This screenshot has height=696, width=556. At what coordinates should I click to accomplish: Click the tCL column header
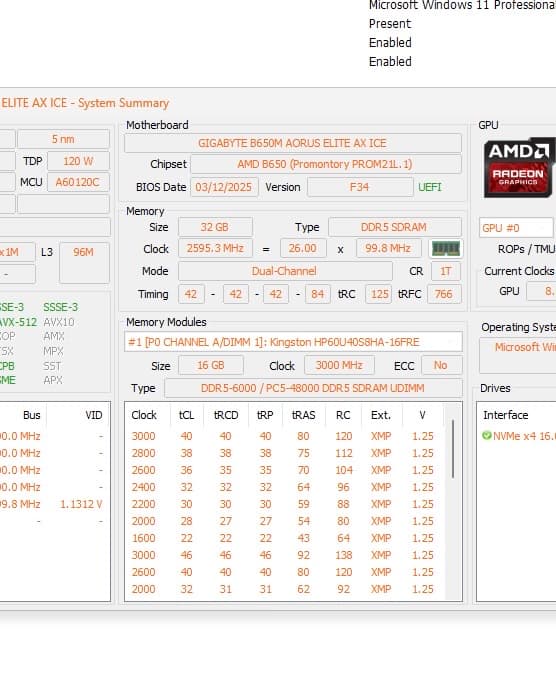186,415
